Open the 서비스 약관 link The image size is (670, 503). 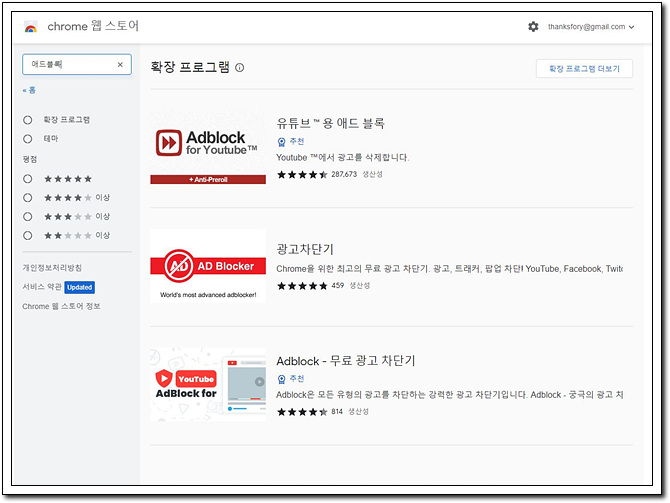coord(42,287)
